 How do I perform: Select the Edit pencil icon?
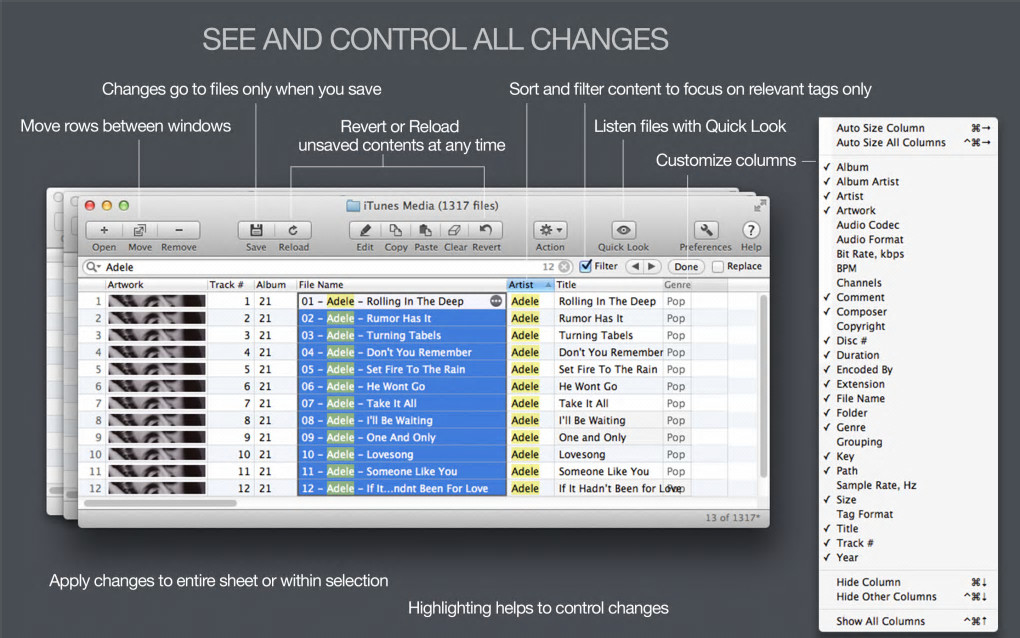pos(365,230)
